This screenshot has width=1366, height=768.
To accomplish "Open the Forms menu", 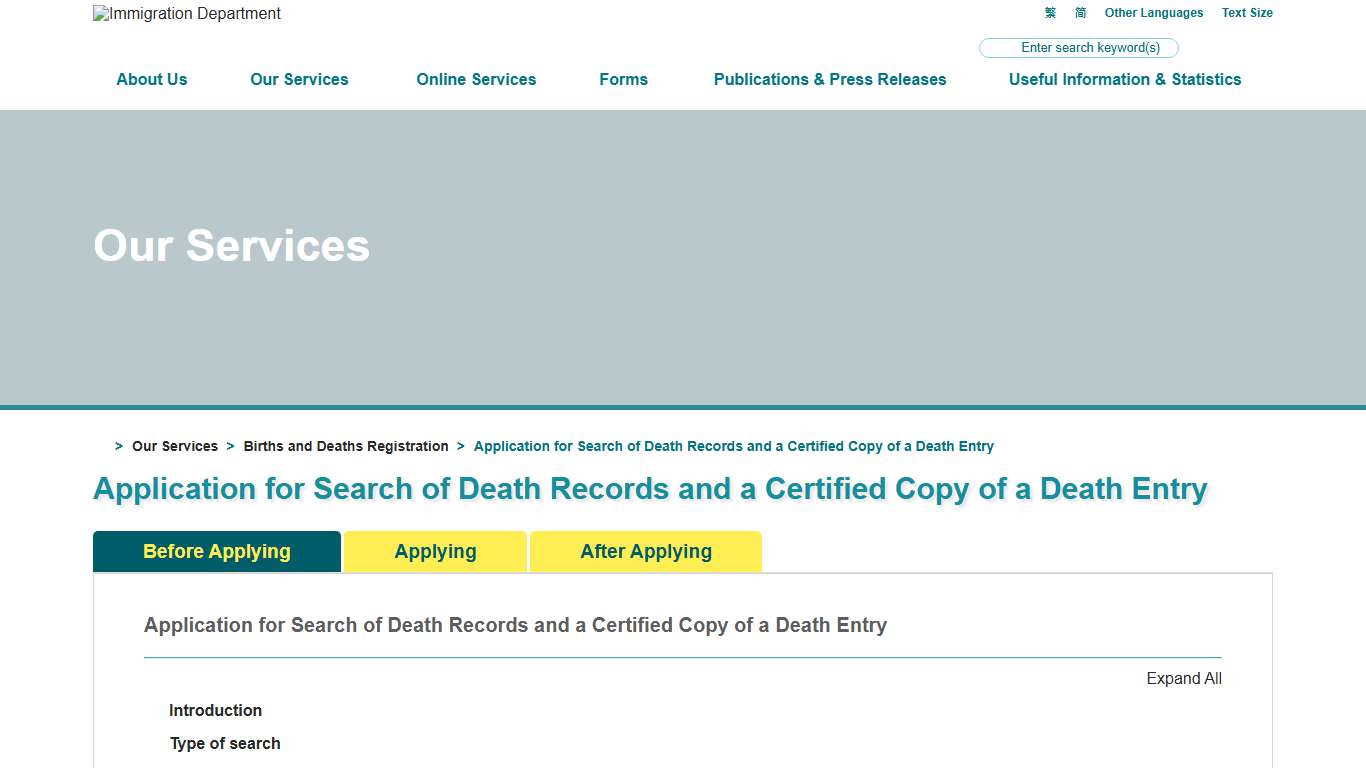I will [x=623, y=79].
